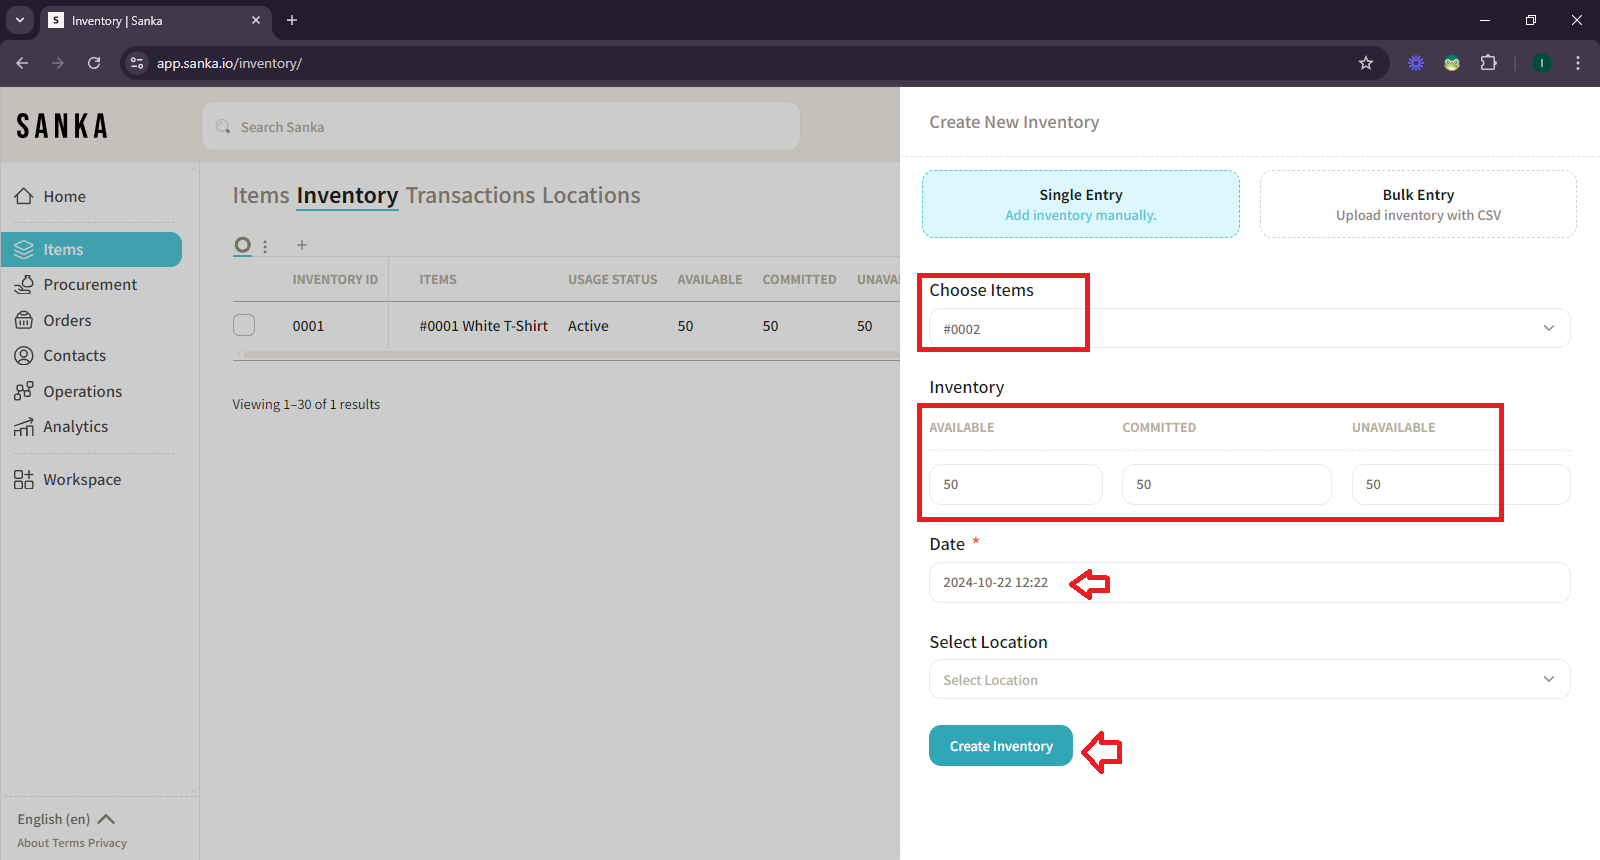
Task: Open Procurement from the sidebar icon
Action: (24, 285)
